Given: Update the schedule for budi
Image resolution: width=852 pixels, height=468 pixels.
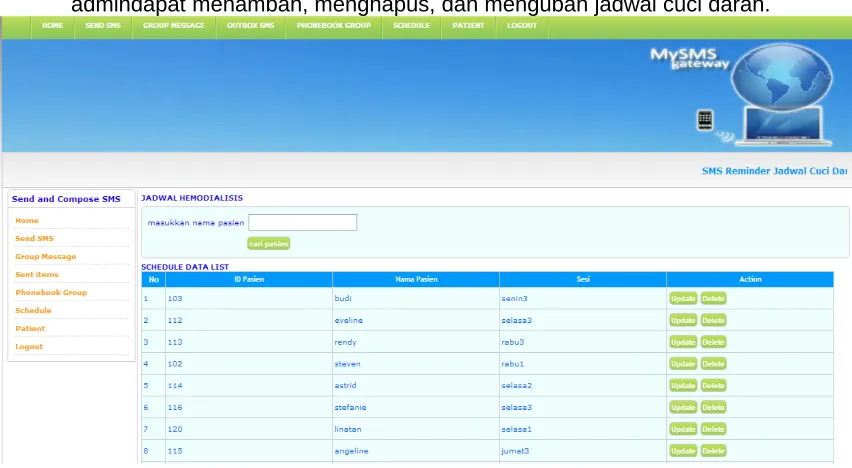Looking at the screenshot, I should tap(683, 298).
